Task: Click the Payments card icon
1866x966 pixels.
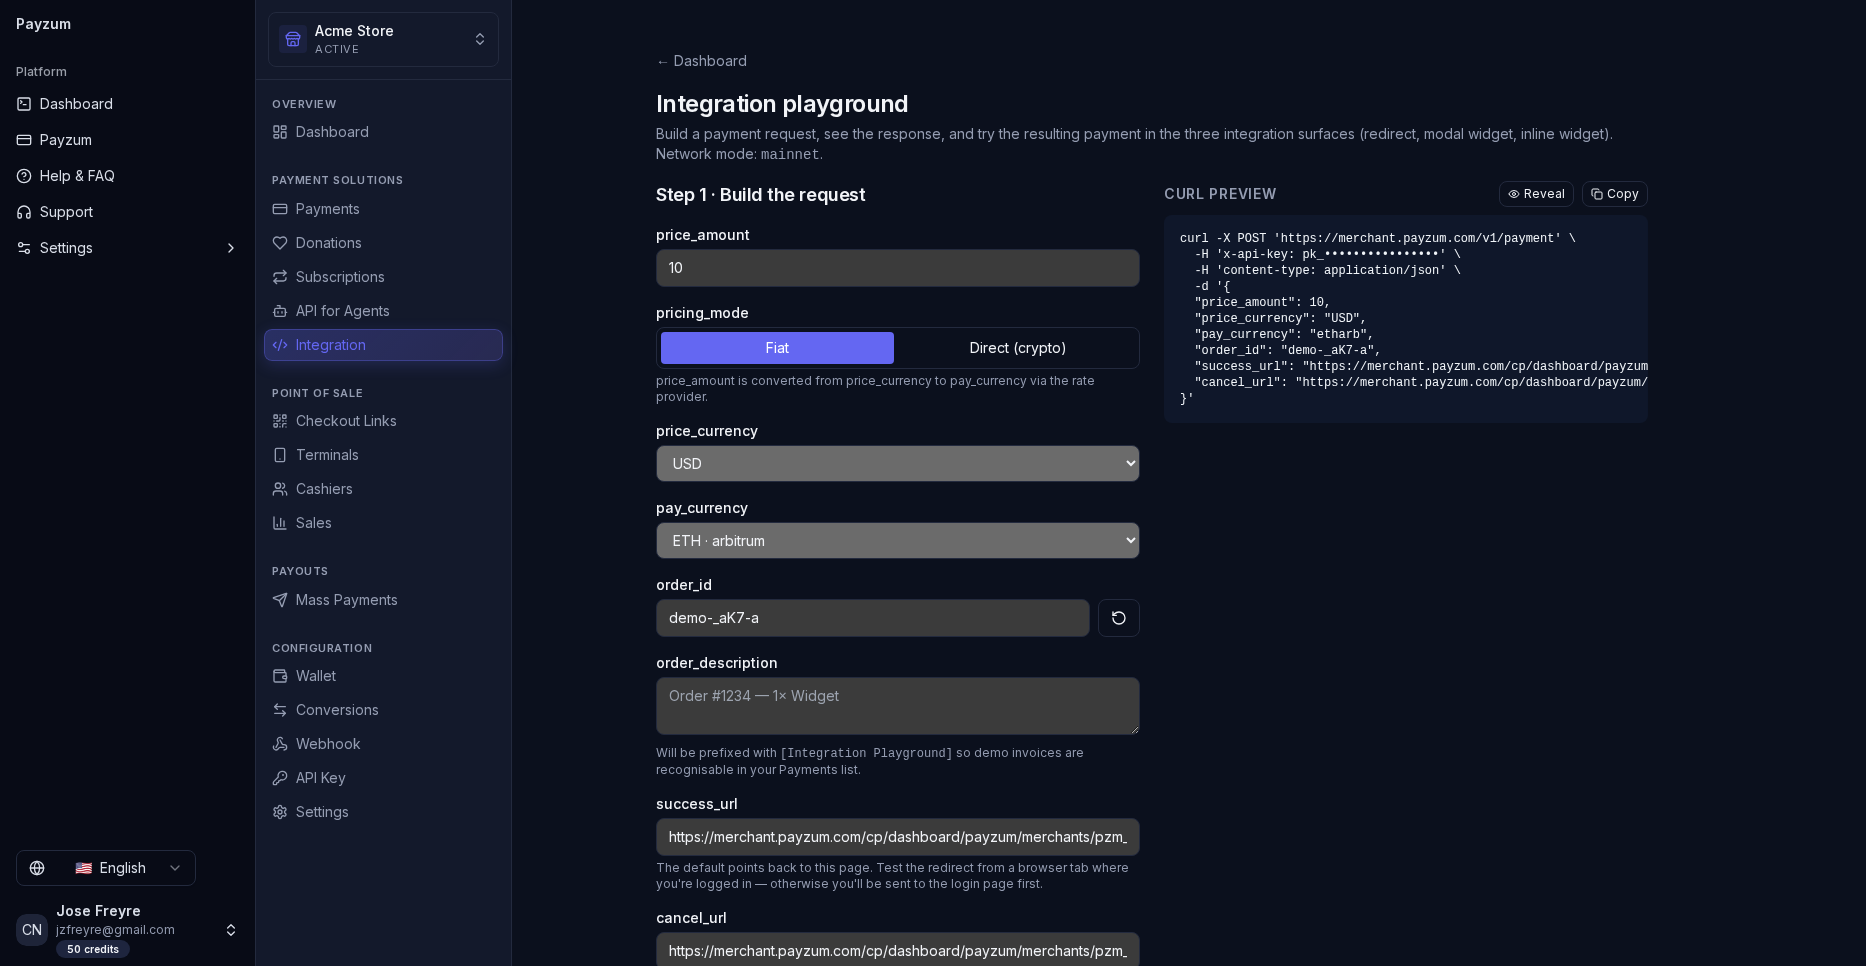Action: coord(280,209)
